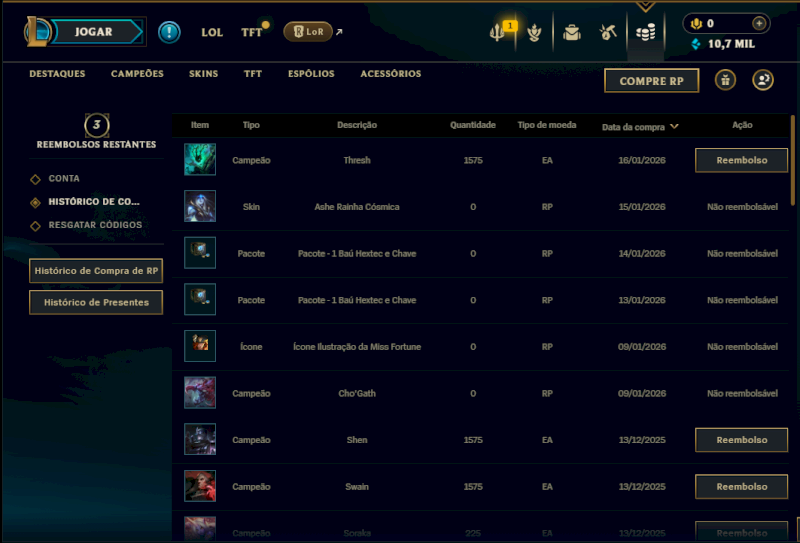Image resolution: width=800 pixels, height=543 pixels.
Task: Click the blue alert exclamation icon
Action: click(x=169, y=32)
